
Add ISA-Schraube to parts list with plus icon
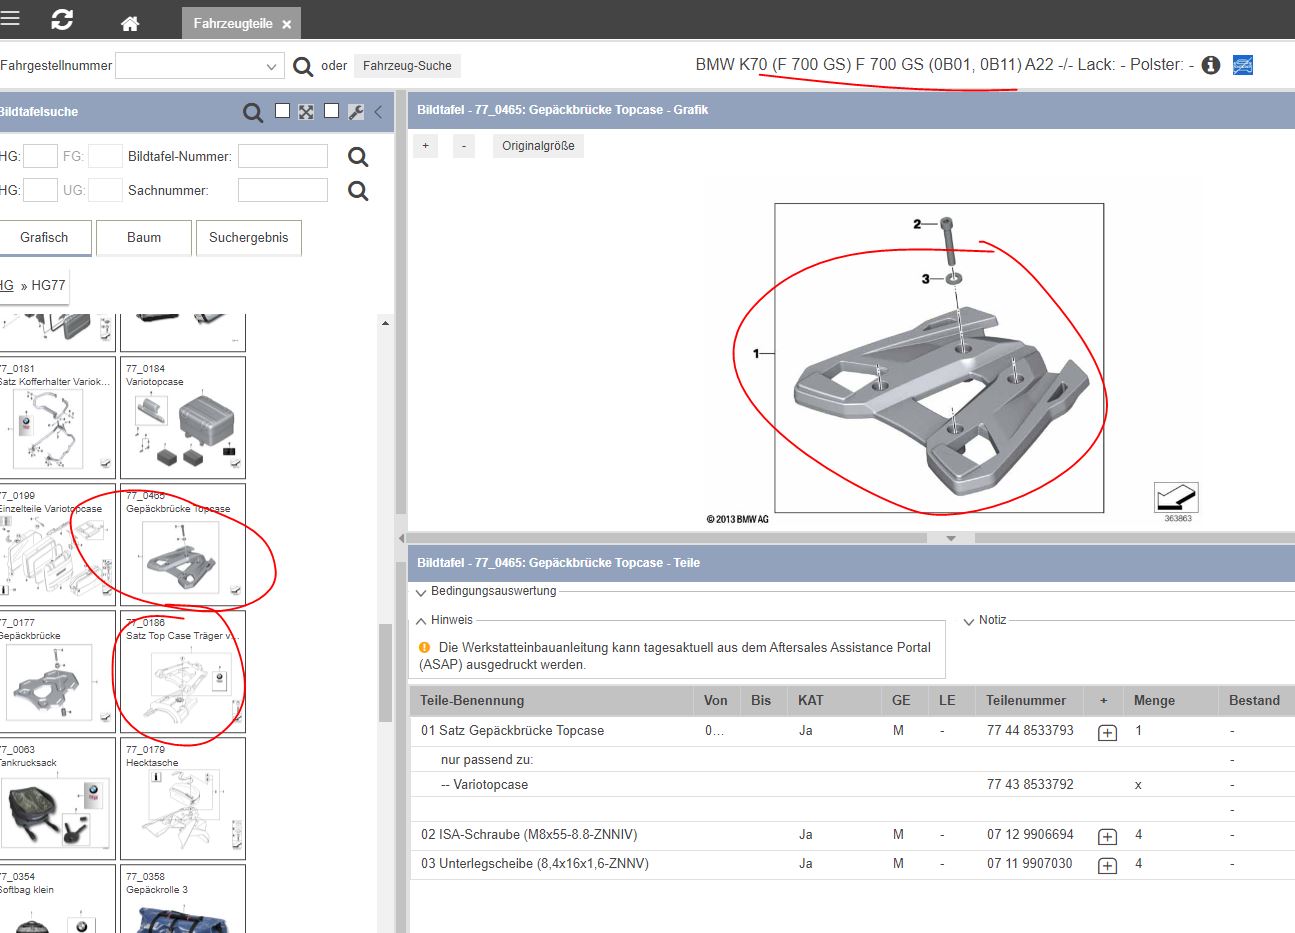click(1107, 836)
